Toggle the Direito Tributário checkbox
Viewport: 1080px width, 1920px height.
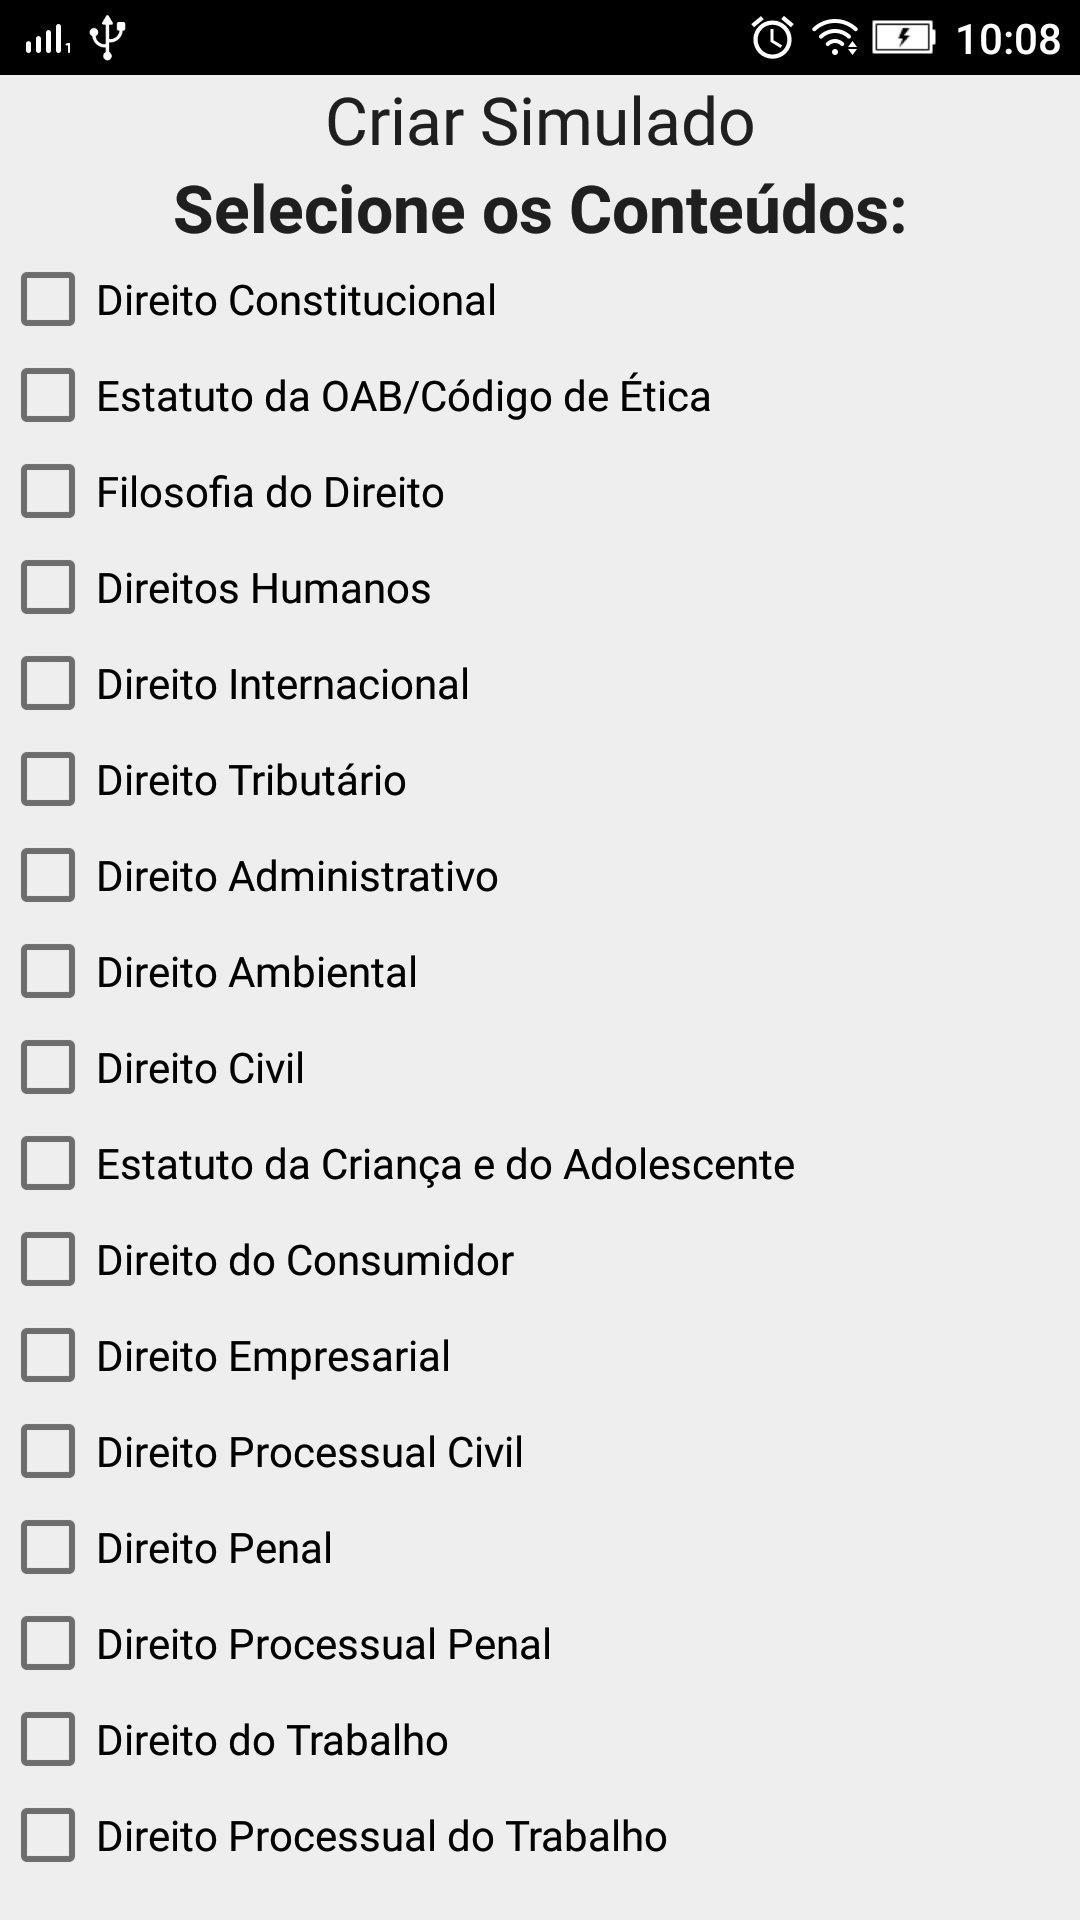(x=48, y=780)
